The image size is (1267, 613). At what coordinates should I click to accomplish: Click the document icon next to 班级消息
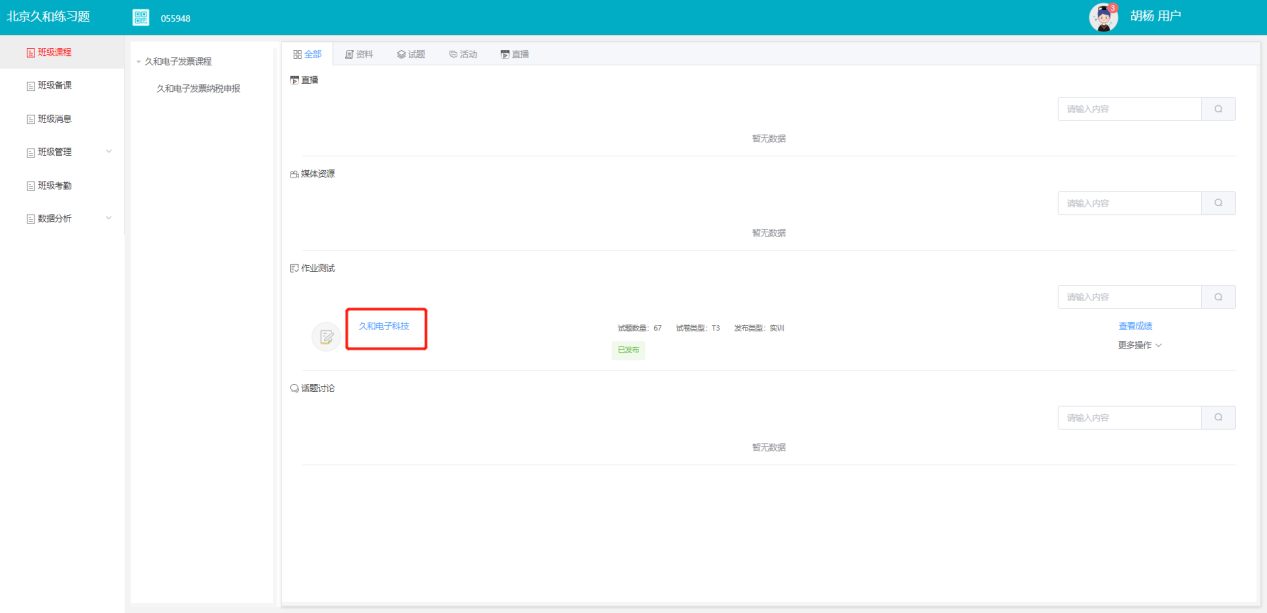click(30, 119)
